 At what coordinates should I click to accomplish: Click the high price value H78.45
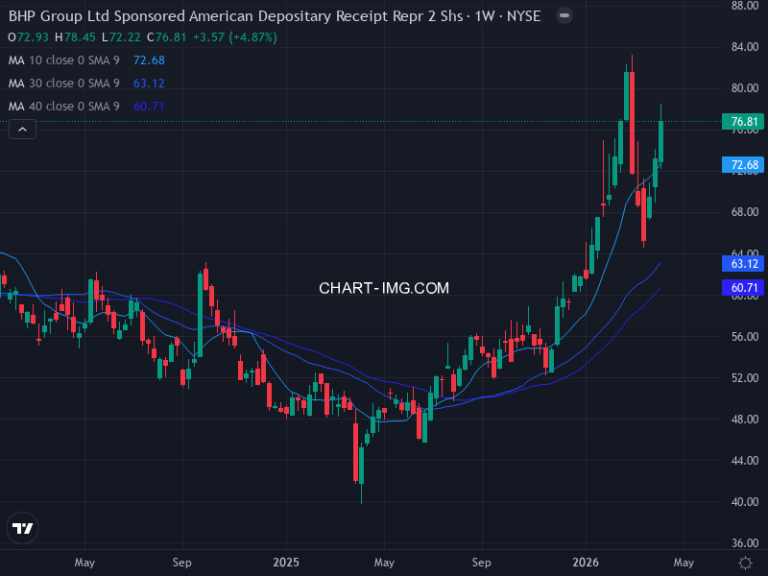click(75, 37)
